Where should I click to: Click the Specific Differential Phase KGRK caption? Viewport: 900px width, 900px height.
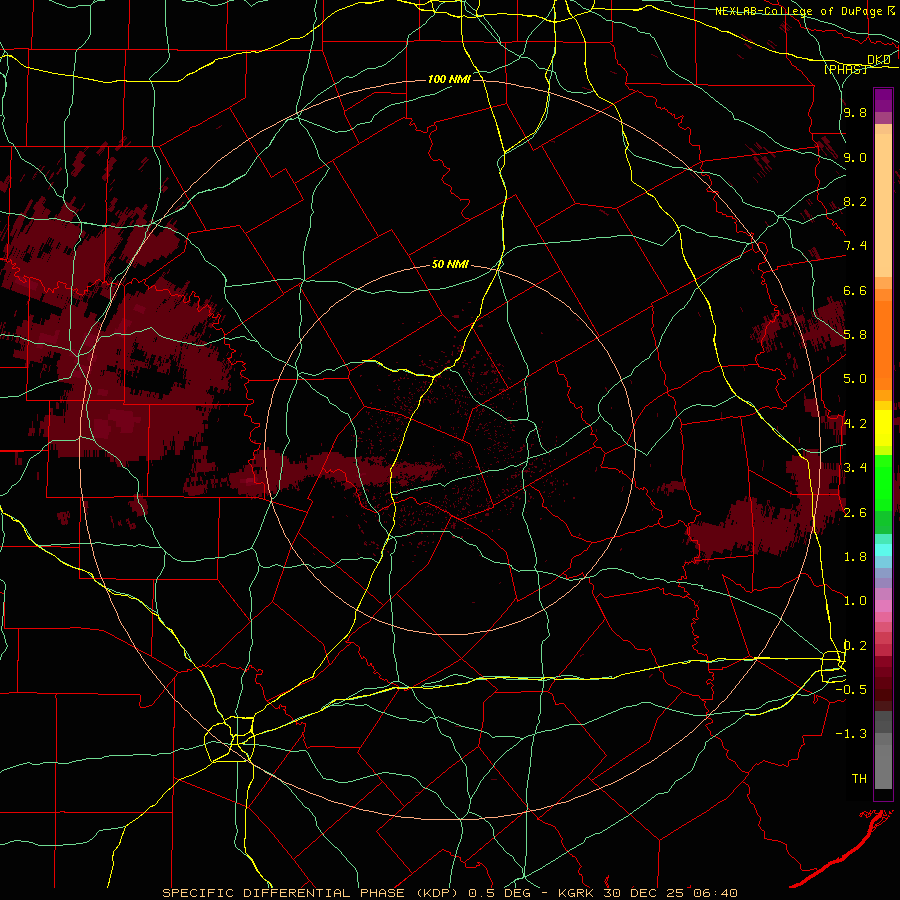[450, 893]
